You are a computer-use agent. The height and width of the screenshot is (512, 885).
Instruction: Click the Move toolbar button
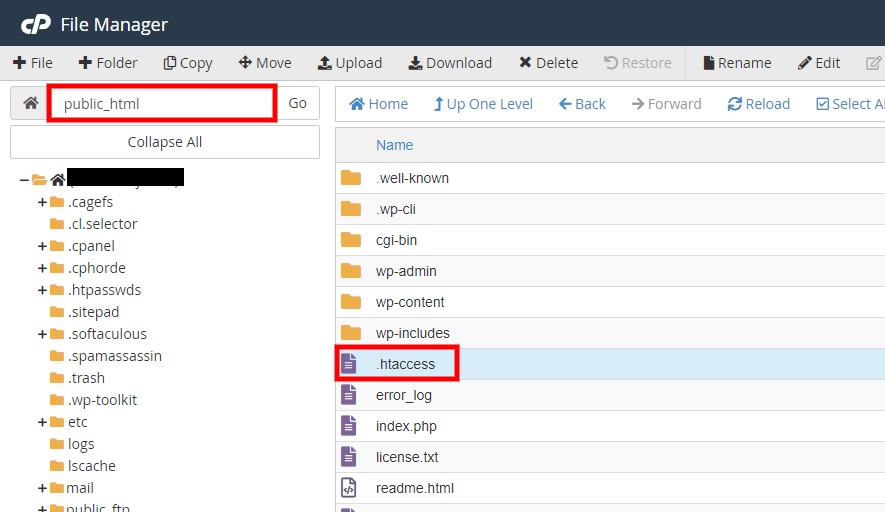click(265, 63)
